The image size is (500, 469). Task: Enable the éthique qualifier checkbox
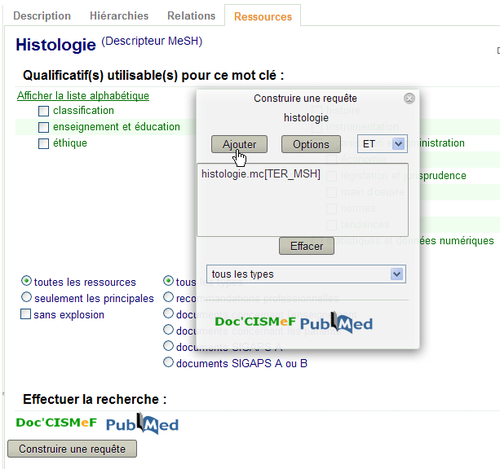pos(43,143)
